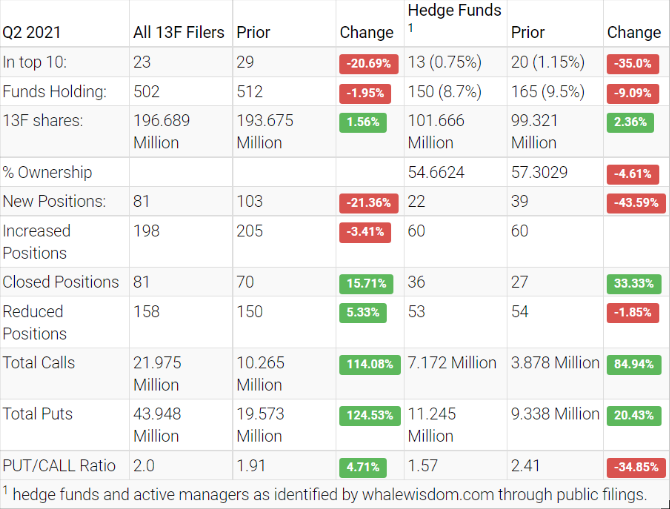670x509 pixels.
Task: Click the -34.85% PUT/CALL Ratio badge
Action: coord(634,467)
